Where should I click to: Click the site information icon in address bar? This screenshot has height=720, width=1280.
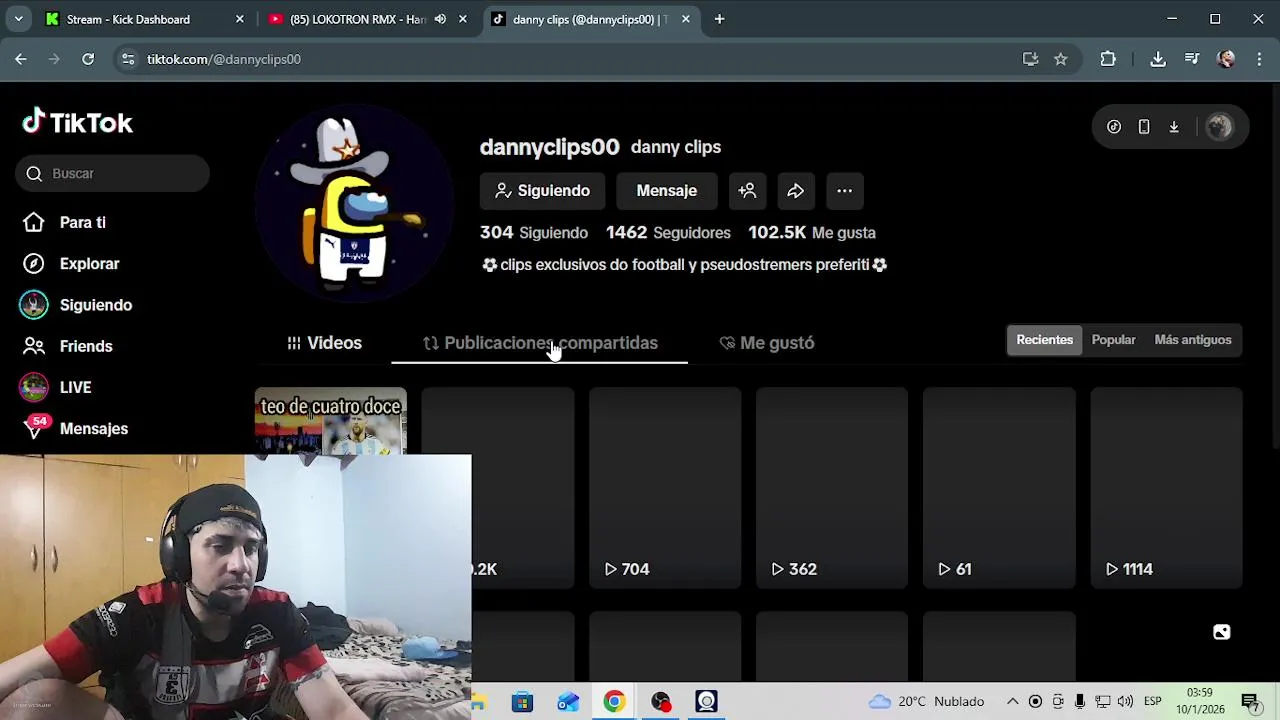(x=127, y=59)
